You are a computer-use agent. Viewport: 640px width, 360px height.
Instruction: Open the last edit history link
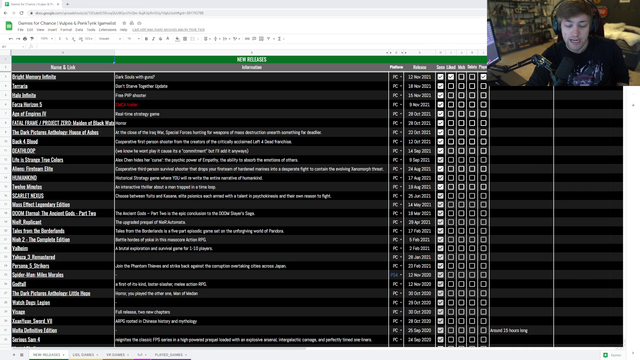(x=169, y=30)
